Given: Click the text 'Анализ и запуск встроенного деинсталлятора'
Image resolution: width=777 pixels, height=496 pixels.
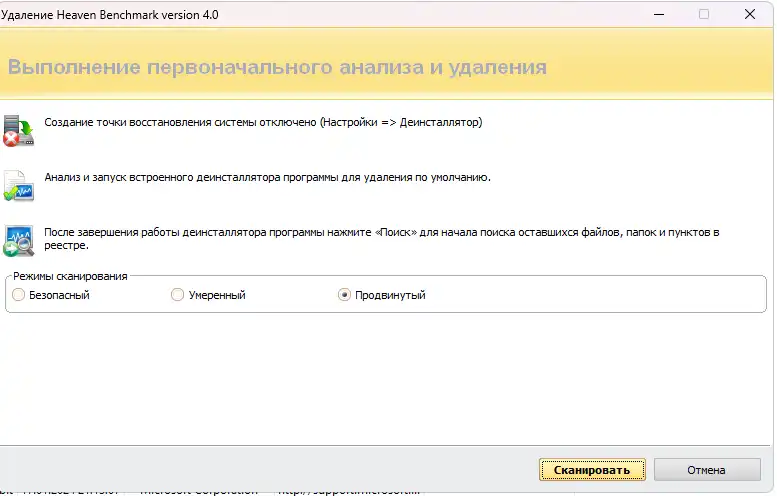Looking at the screenshot, I should coord(163,177).
